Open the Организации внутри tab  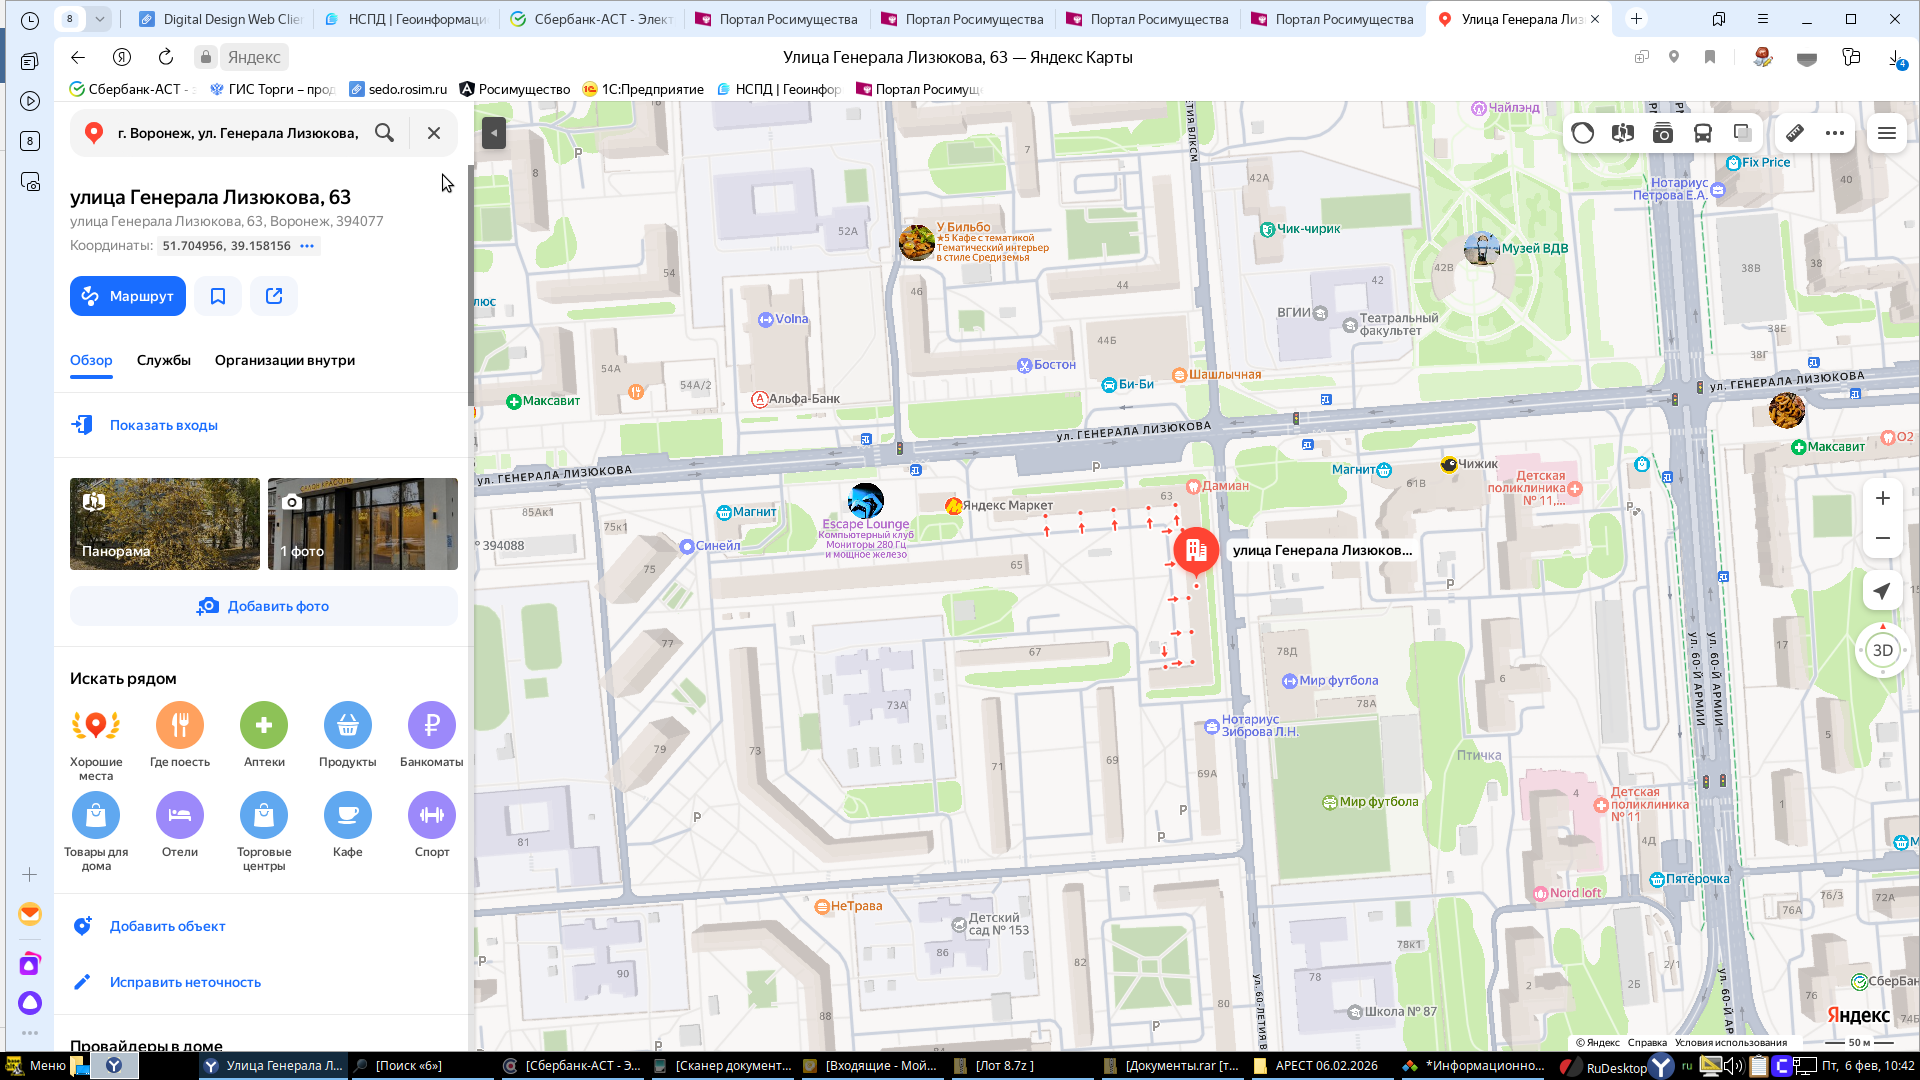[285, 360]
